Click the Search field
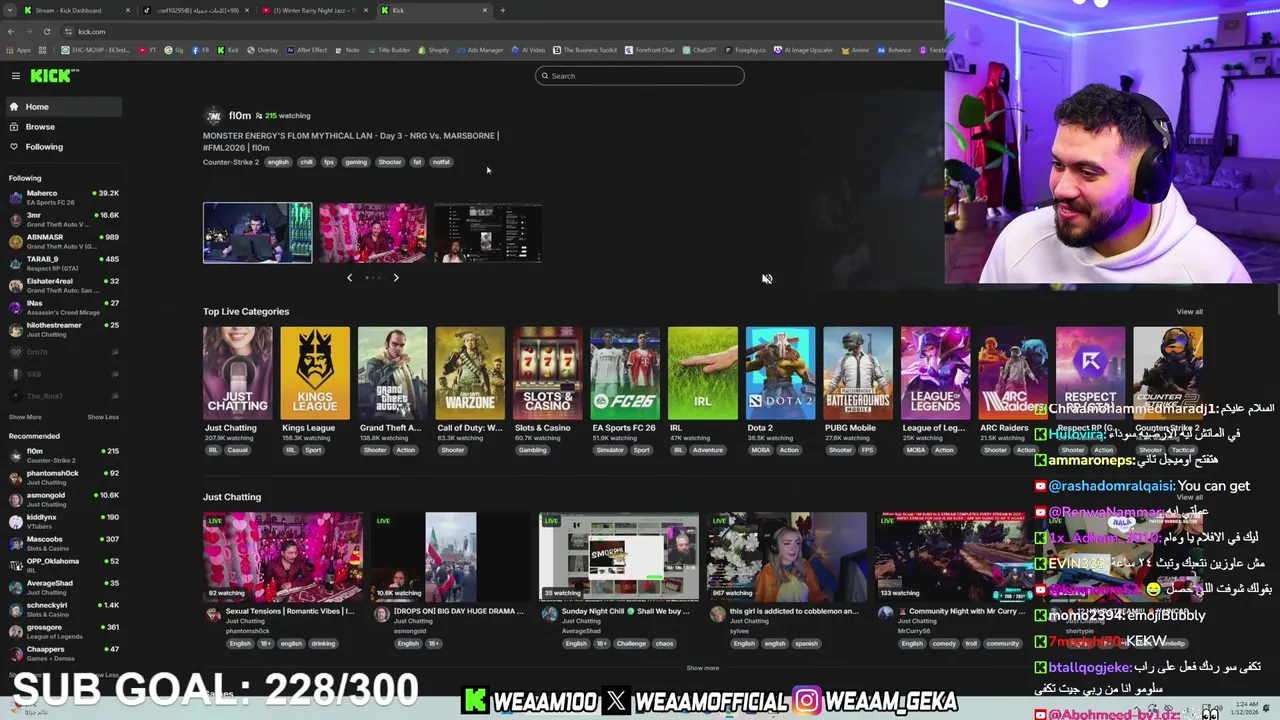 (640, 76)
